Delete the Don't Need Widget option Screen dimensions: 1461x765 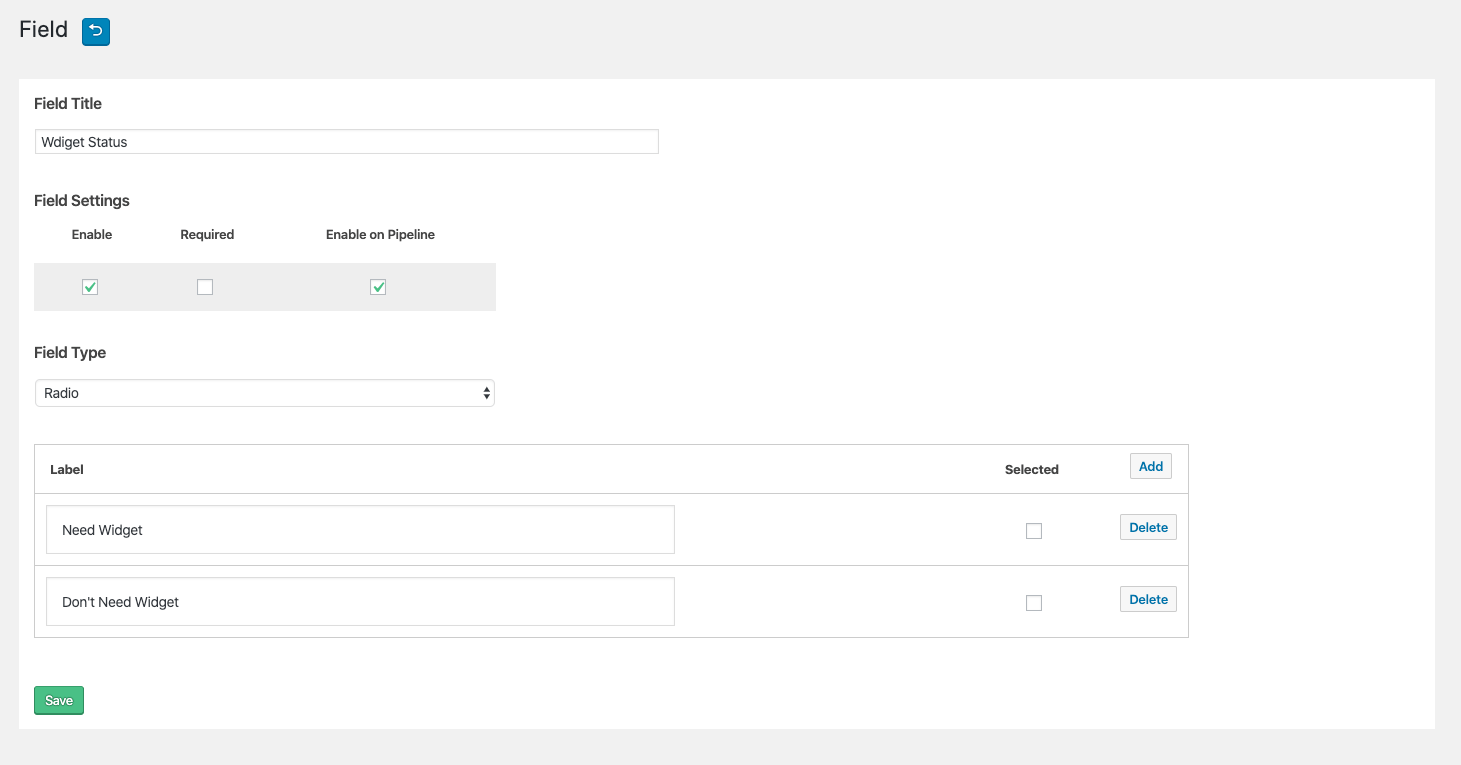[1148, 599]
